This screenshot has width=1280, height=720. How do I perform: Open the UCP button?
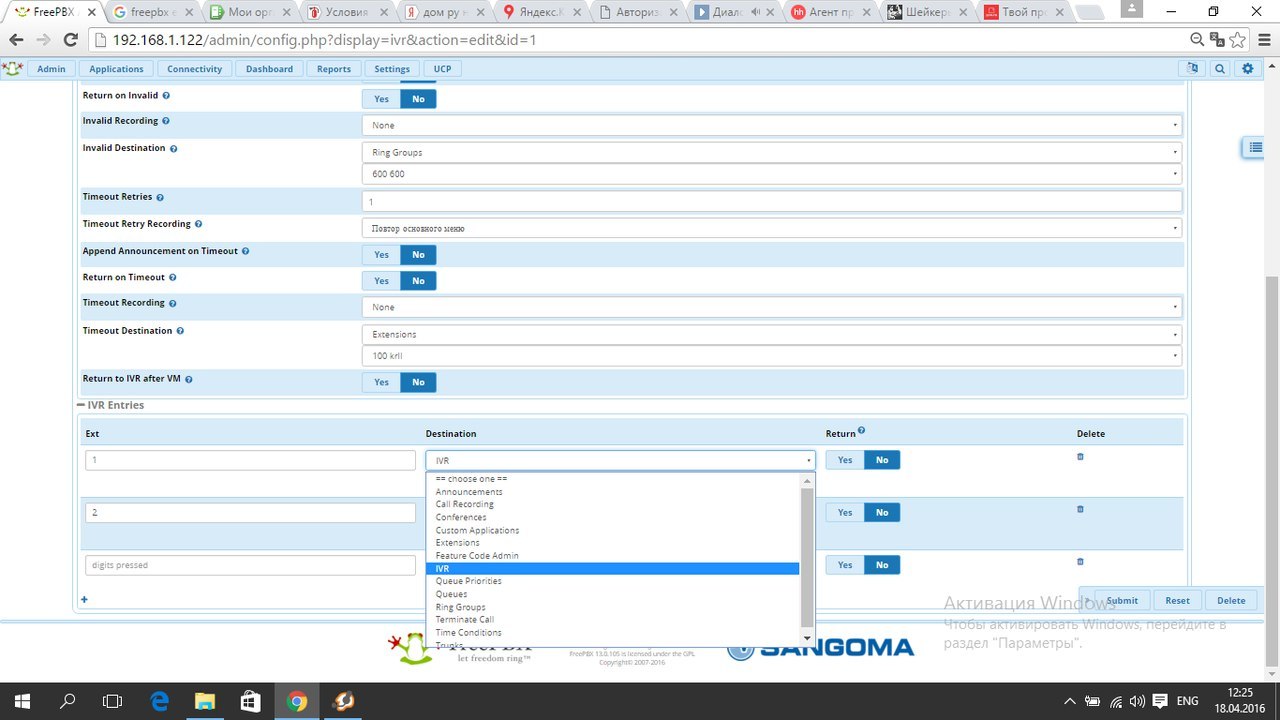click(x=442, y=69)
